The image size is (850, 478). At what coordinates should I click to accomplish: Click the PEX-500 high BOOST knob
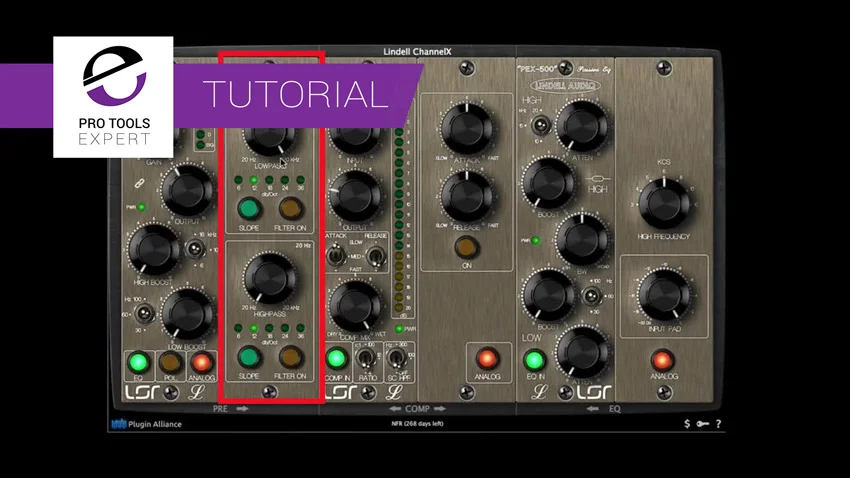[548, 183]
